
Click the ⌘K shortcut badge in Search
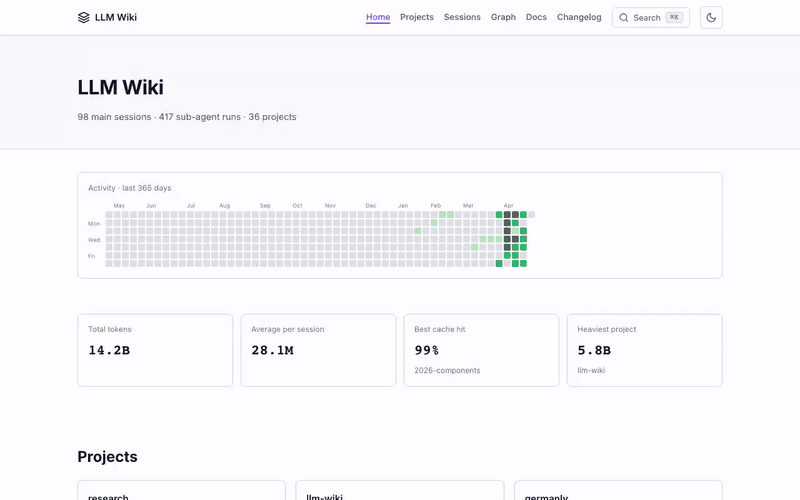[674, 17]
